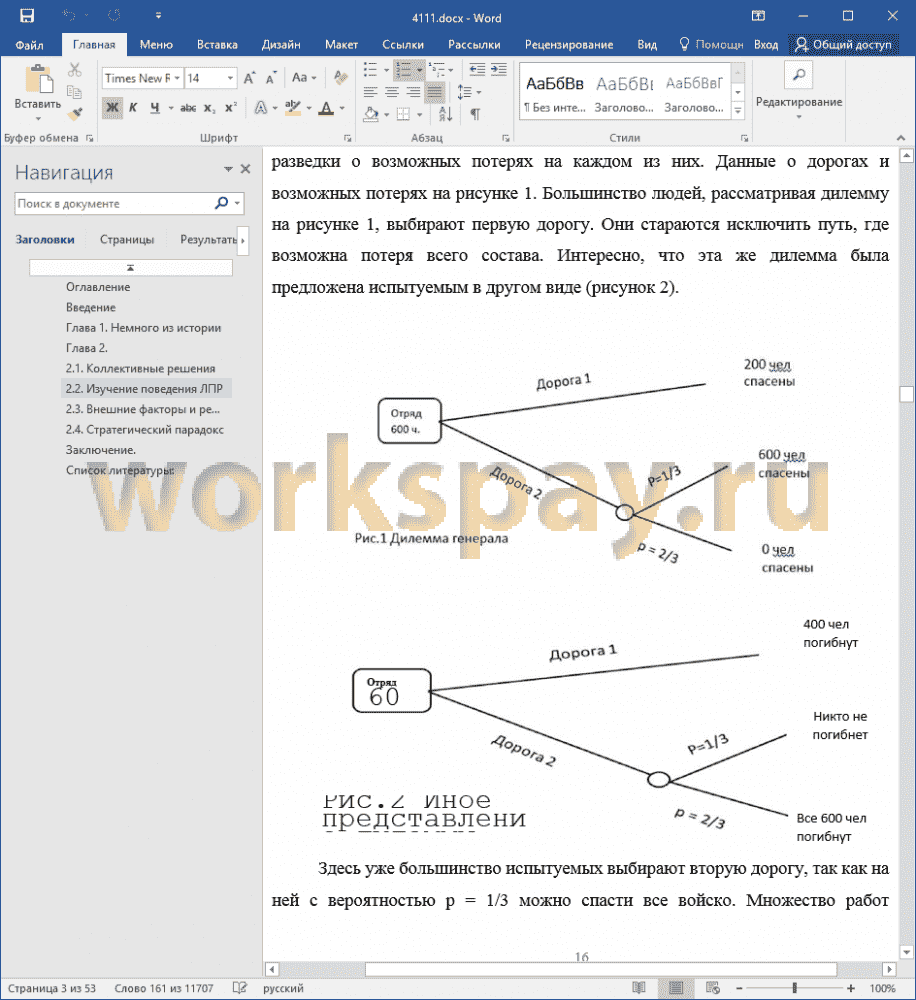
Task: Switch to the Рецензирование ribbon tab
Action: (568, 45)
